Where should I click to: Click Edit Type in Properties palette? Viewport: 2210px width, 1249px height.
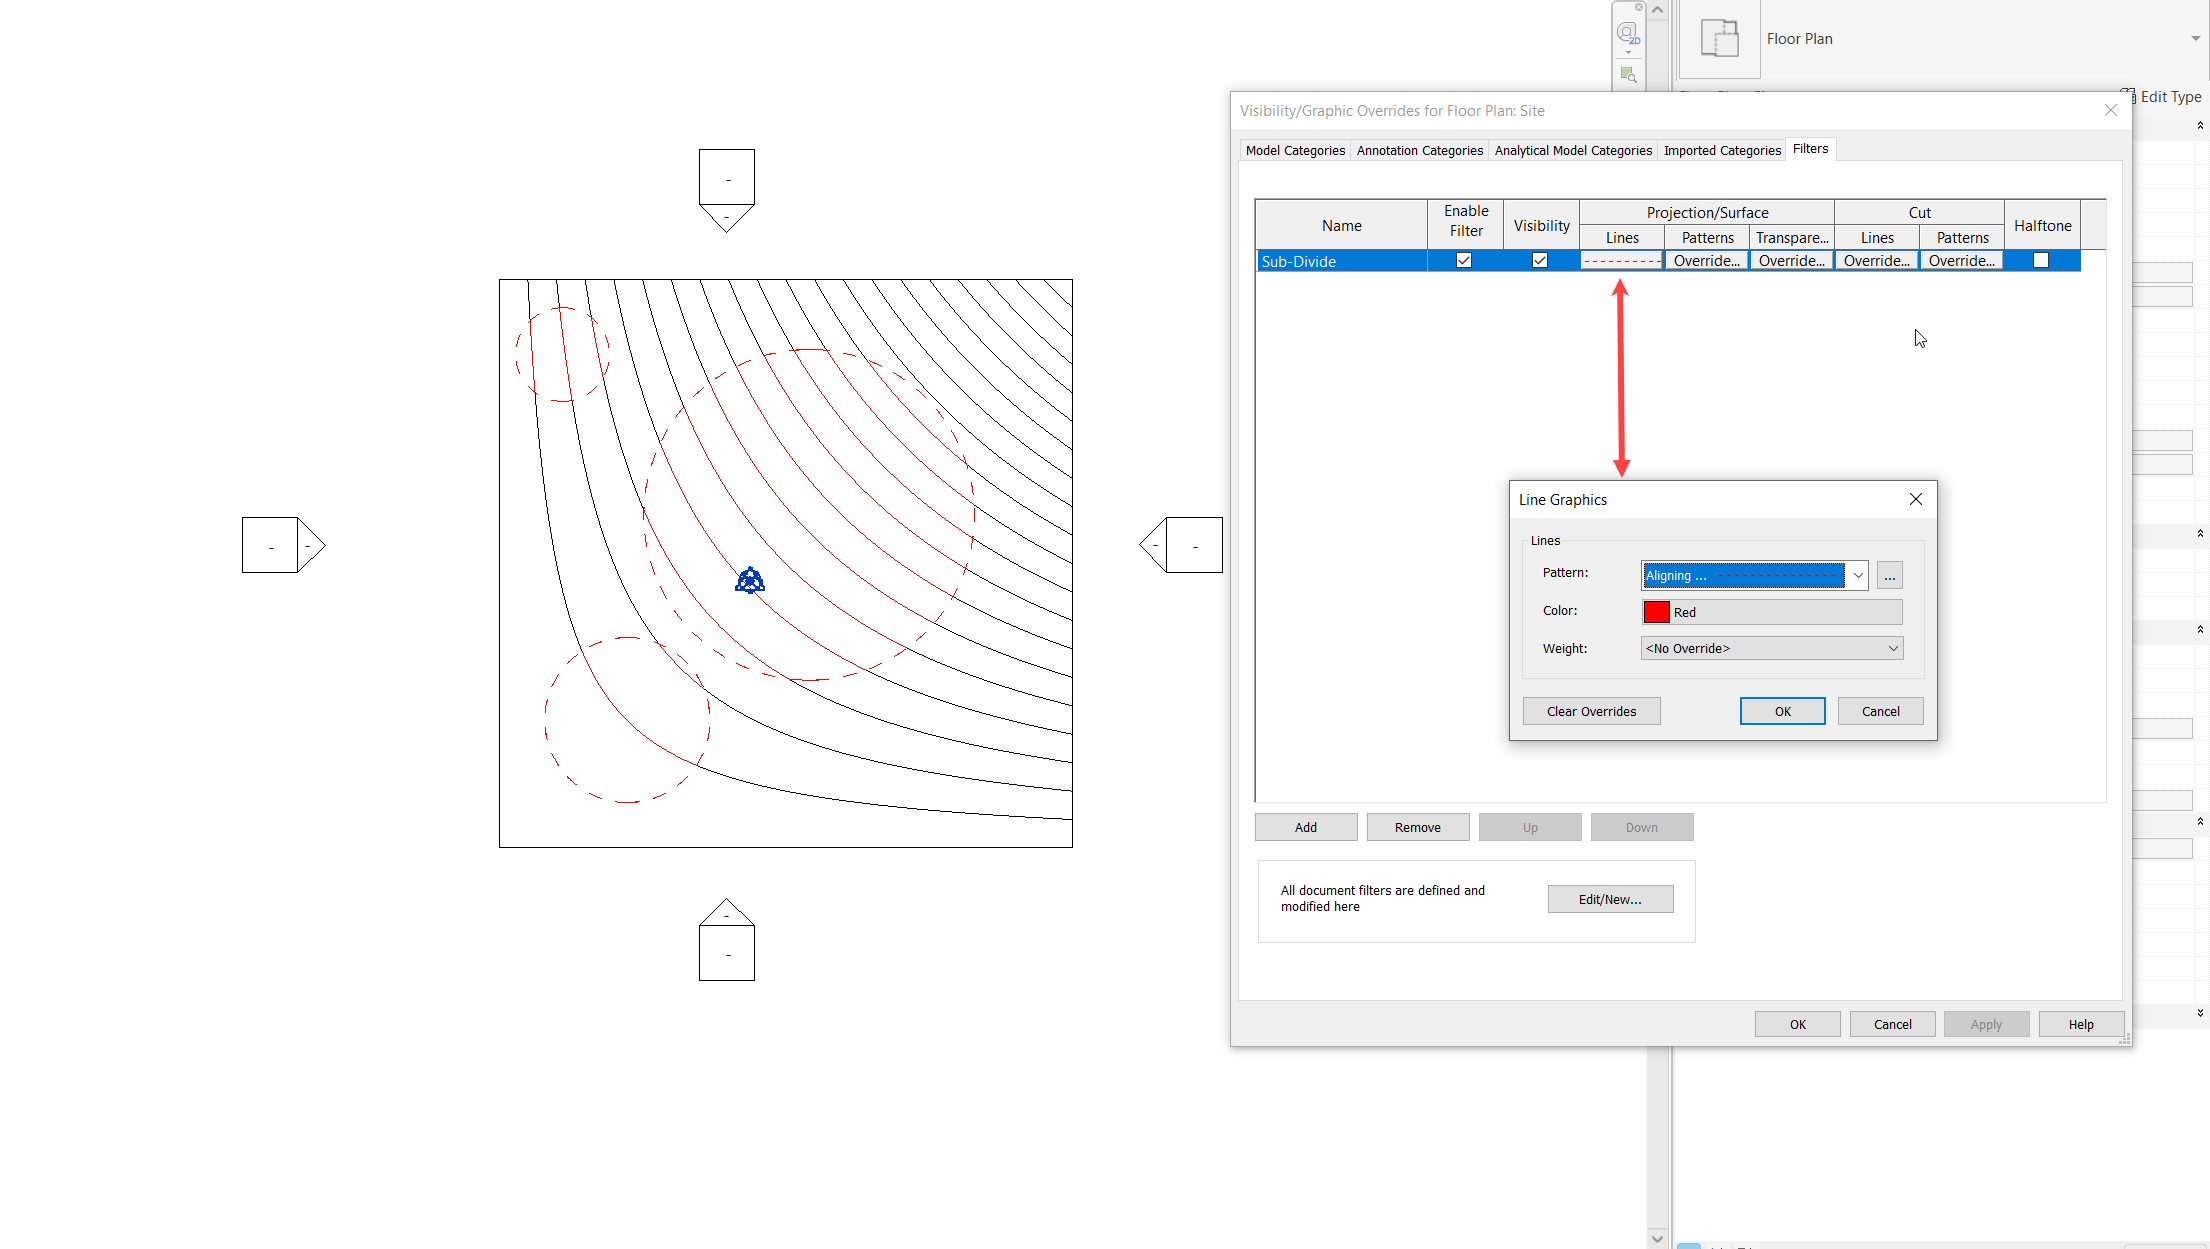[x=2161, y=96]
